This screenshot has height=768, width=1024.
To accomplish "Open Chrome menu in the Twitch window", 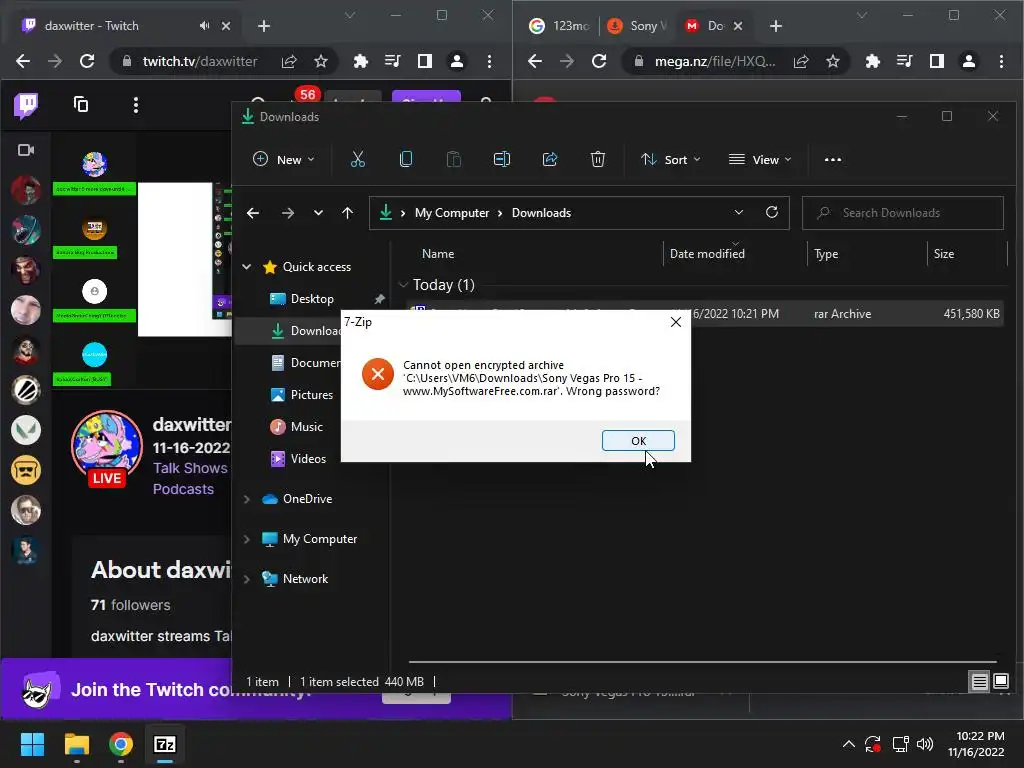I will click(489, 61).
